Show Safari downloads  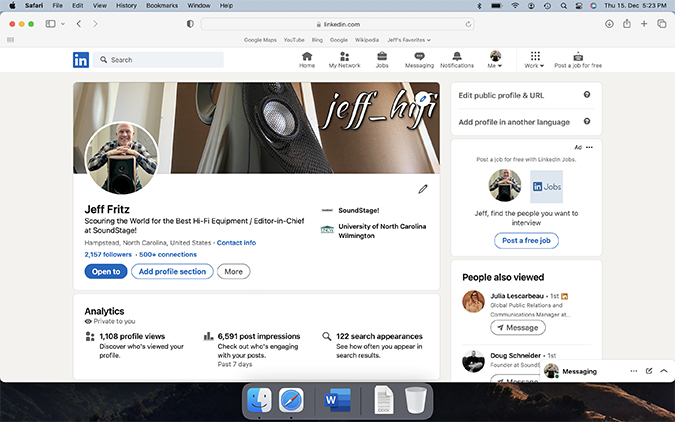(x=609, y=24)
